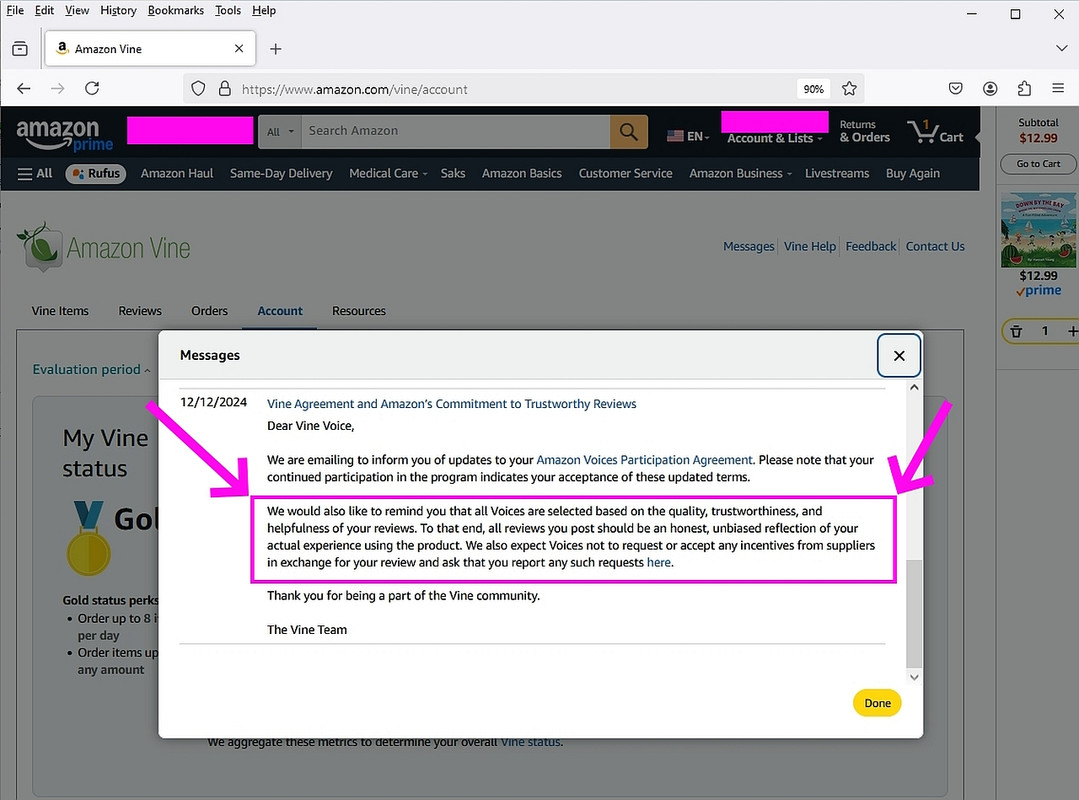This screenshot has height=800, width=1079.
Task: Click scroll-down arrow in Messages dialog
Action: pos(914,678)
